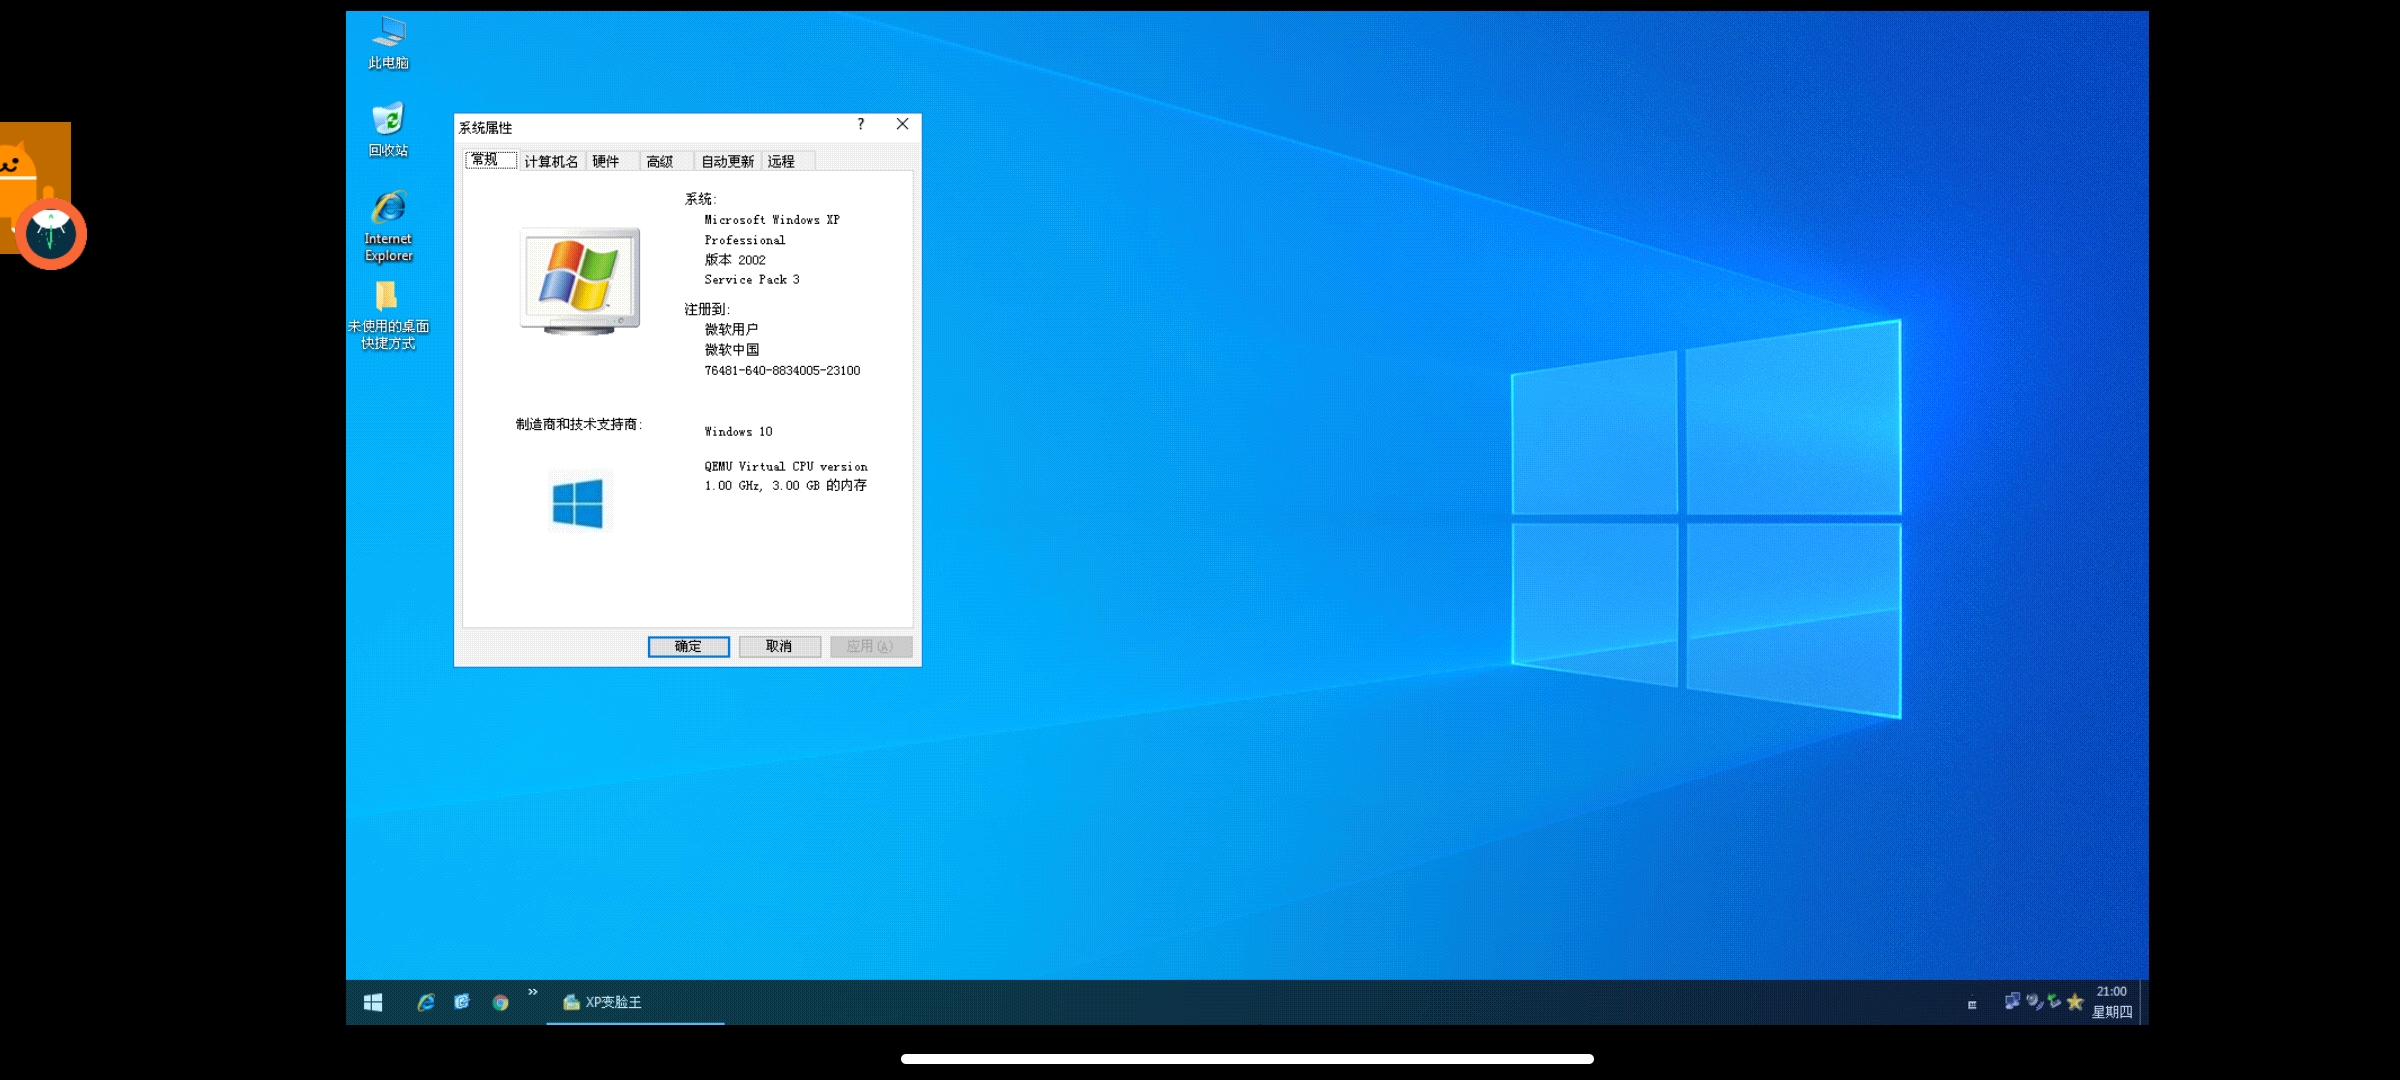Image resolution: width=2400 pixels, height=1080 pixels.
Task: Select the 未使用的桌面快捷方式 folder
Action: point(388,315)
